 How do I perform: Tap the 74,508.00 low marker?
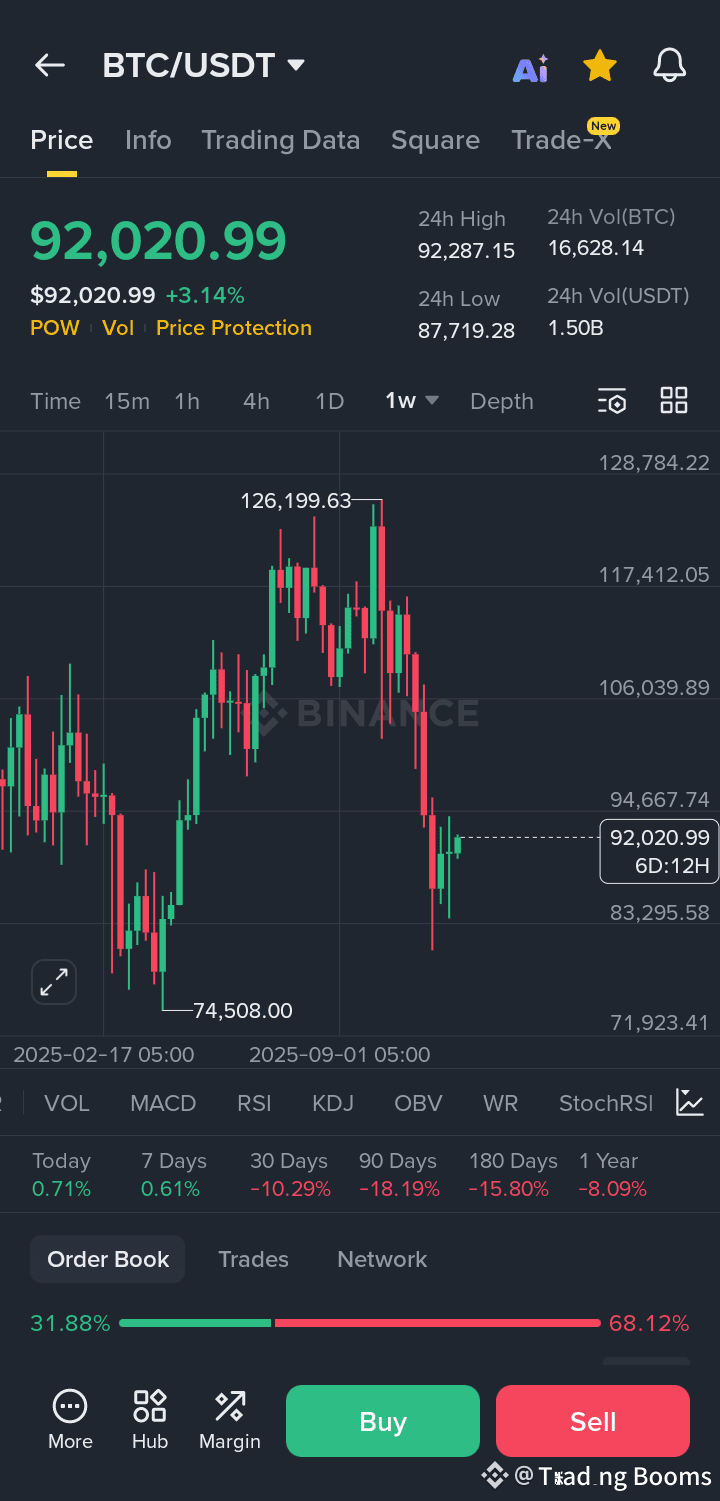coord(243,1011)
